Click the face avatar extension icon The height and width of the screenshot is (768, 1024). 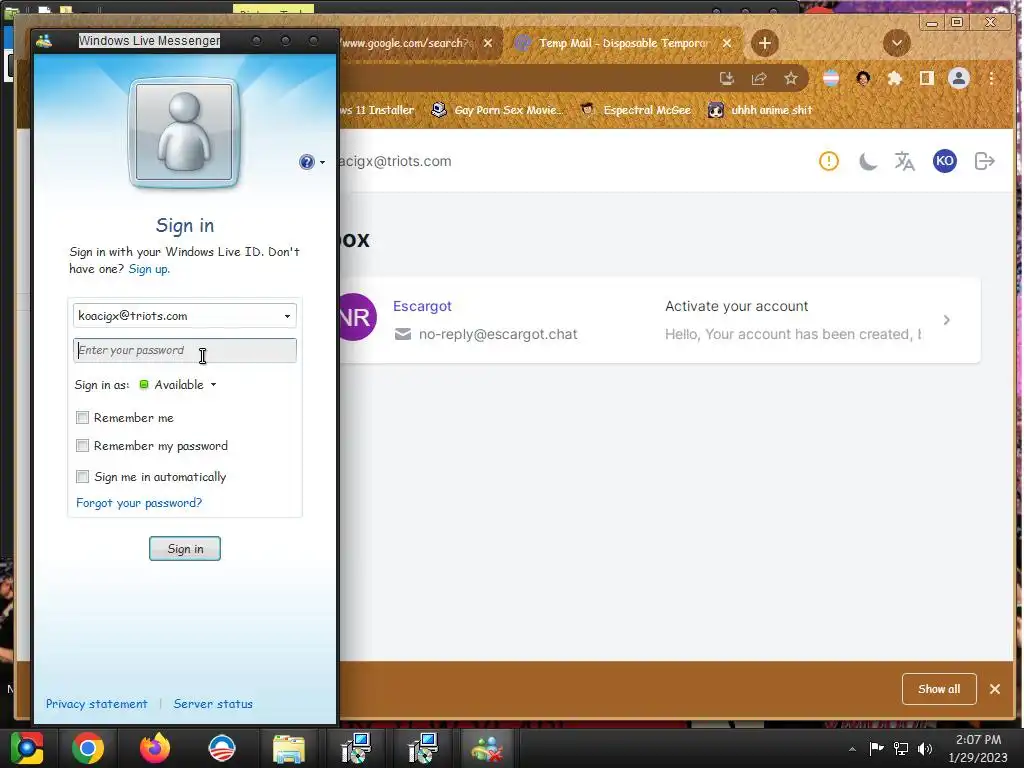(863, 79)
